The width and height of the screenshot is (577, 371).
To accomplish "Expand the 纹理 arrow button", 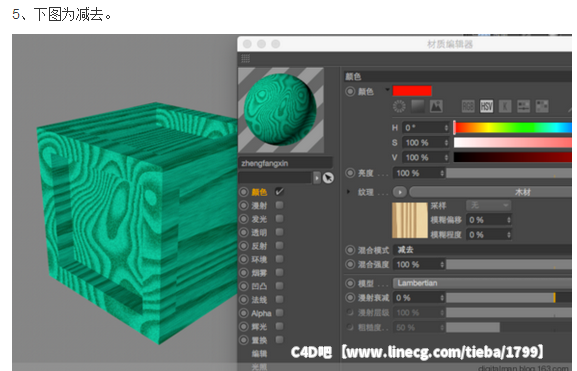I will click(400, 192).
